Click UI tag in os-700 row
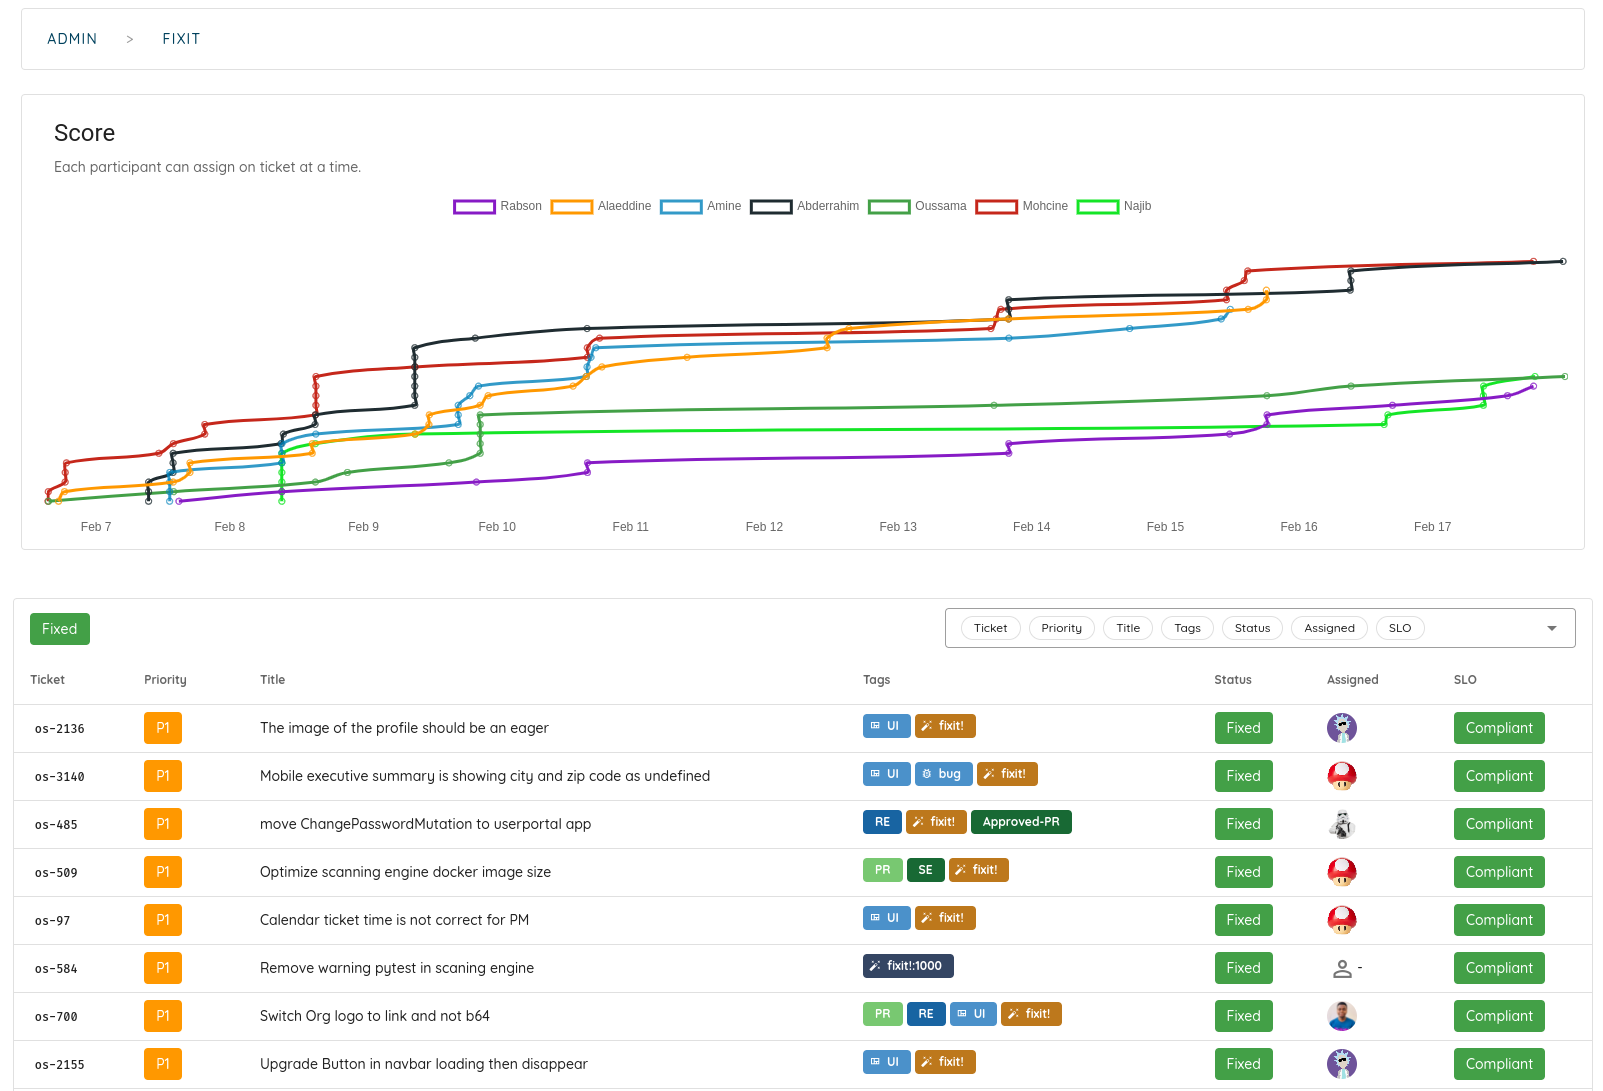The image size is (1603, 1091). point(973,1014)
